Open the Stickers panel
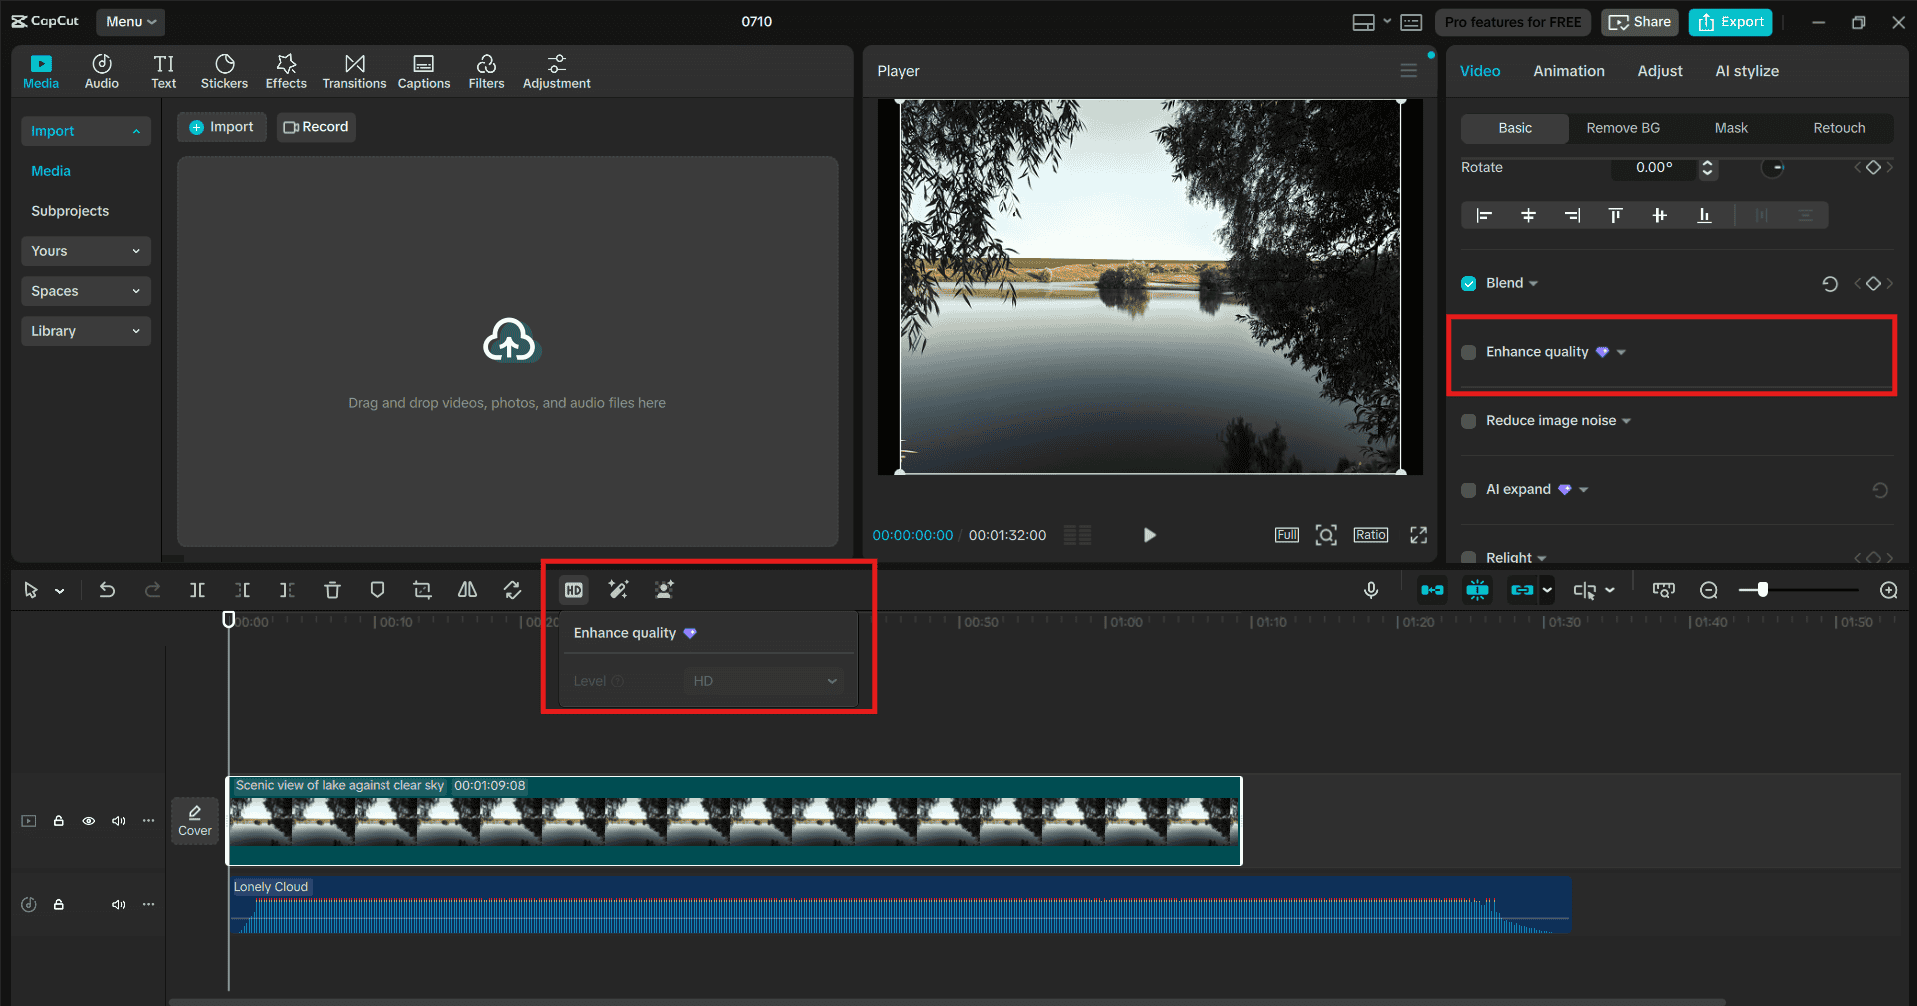This screenshot has width=1917, height=1006. 224,71
